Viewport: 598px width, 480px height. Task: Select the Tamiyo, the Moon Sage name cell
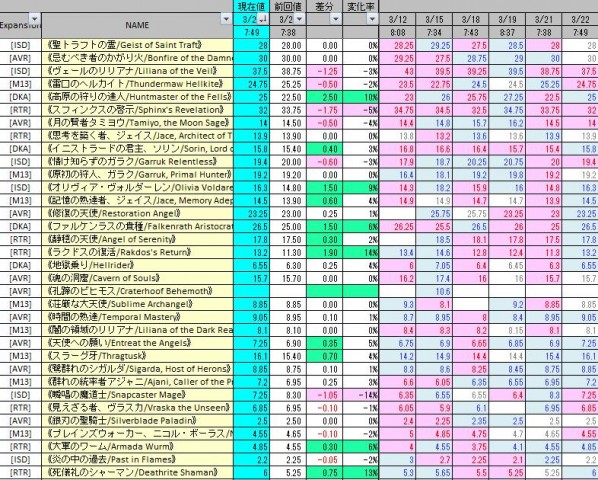[137, 123]
